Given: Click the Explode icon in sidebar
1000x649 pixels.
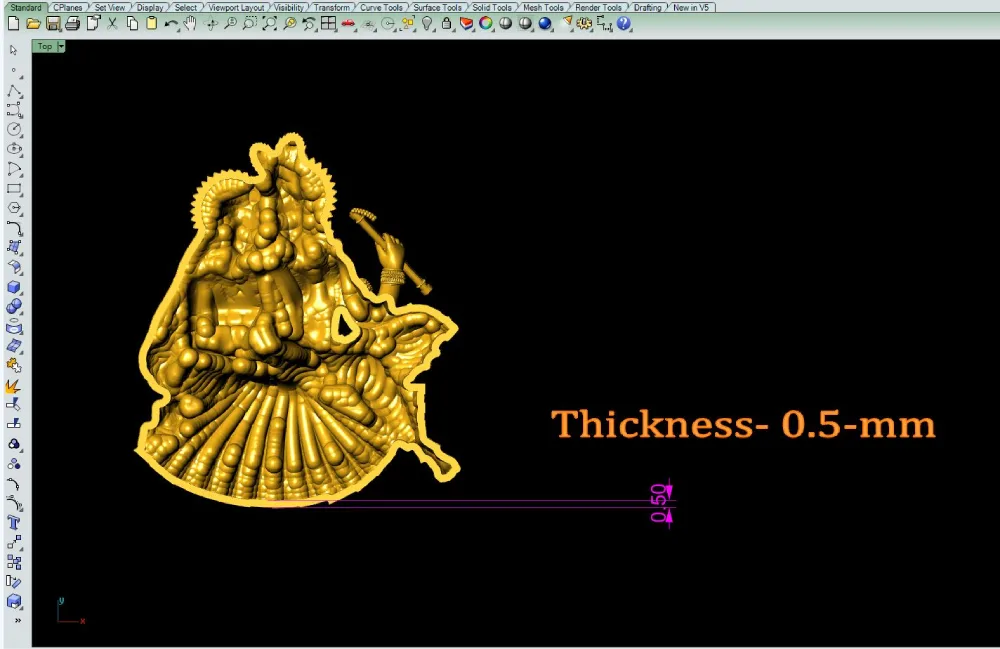Looking at the screenshot, I should (x=13, y=386).
